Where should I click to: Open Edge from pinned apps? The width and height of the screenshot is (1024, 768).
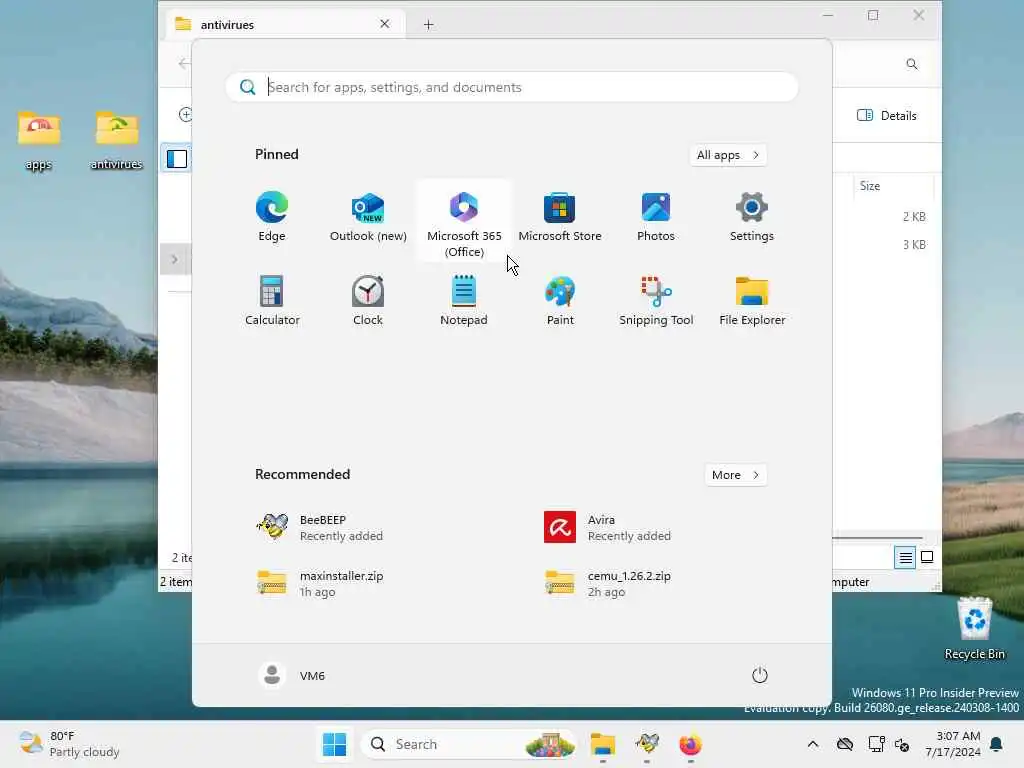tap(272, 218)
